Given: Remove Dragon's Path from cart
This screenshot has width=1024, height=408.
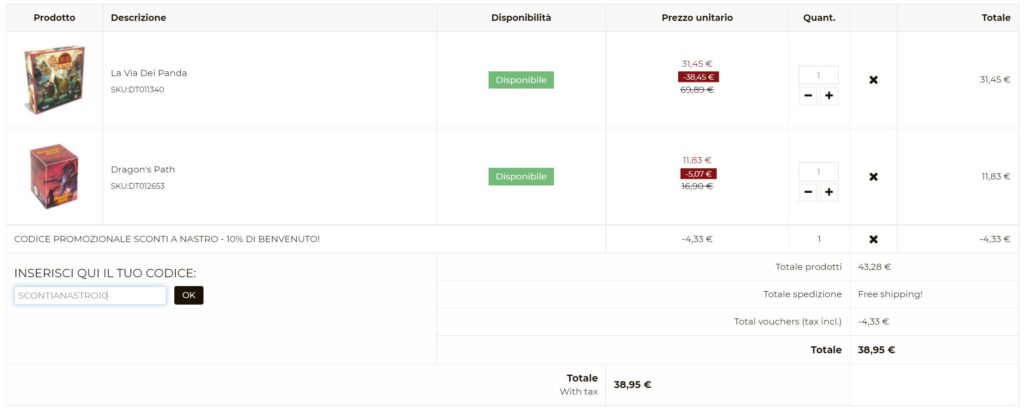Looking at the screenshot, I should 873,177.
